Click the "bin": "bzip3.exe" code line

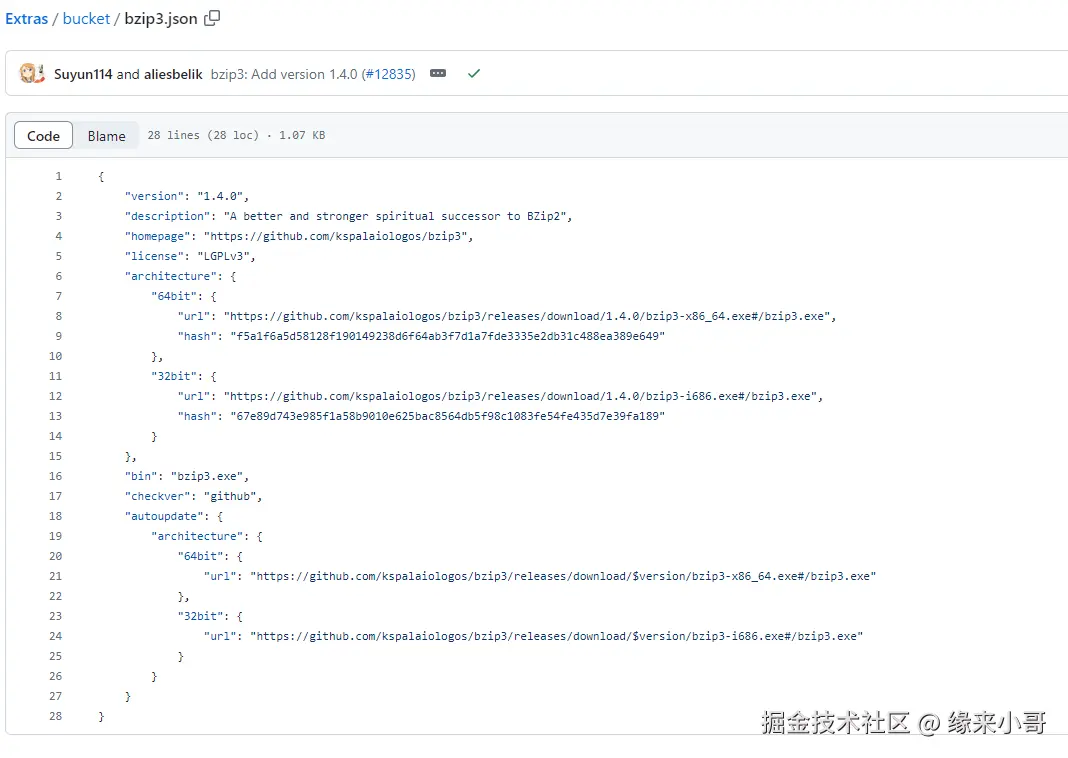point(187,476)
